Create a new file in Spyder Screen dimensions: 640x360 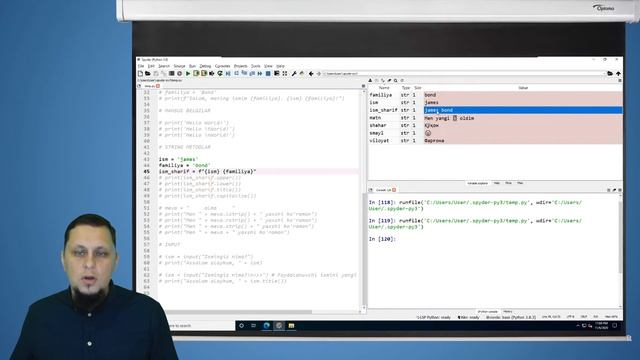140,73
